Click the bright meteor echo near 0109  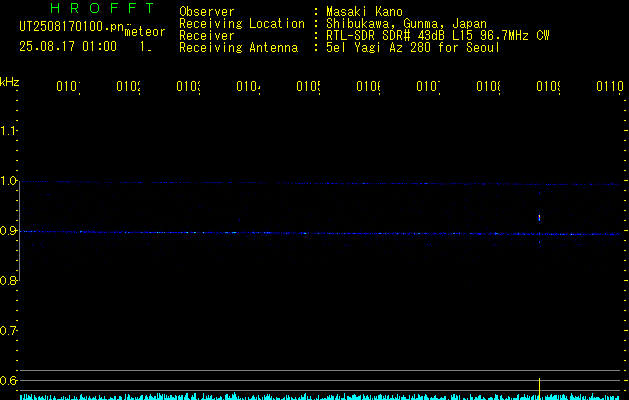pyautogui.click(x=539, y=218)
